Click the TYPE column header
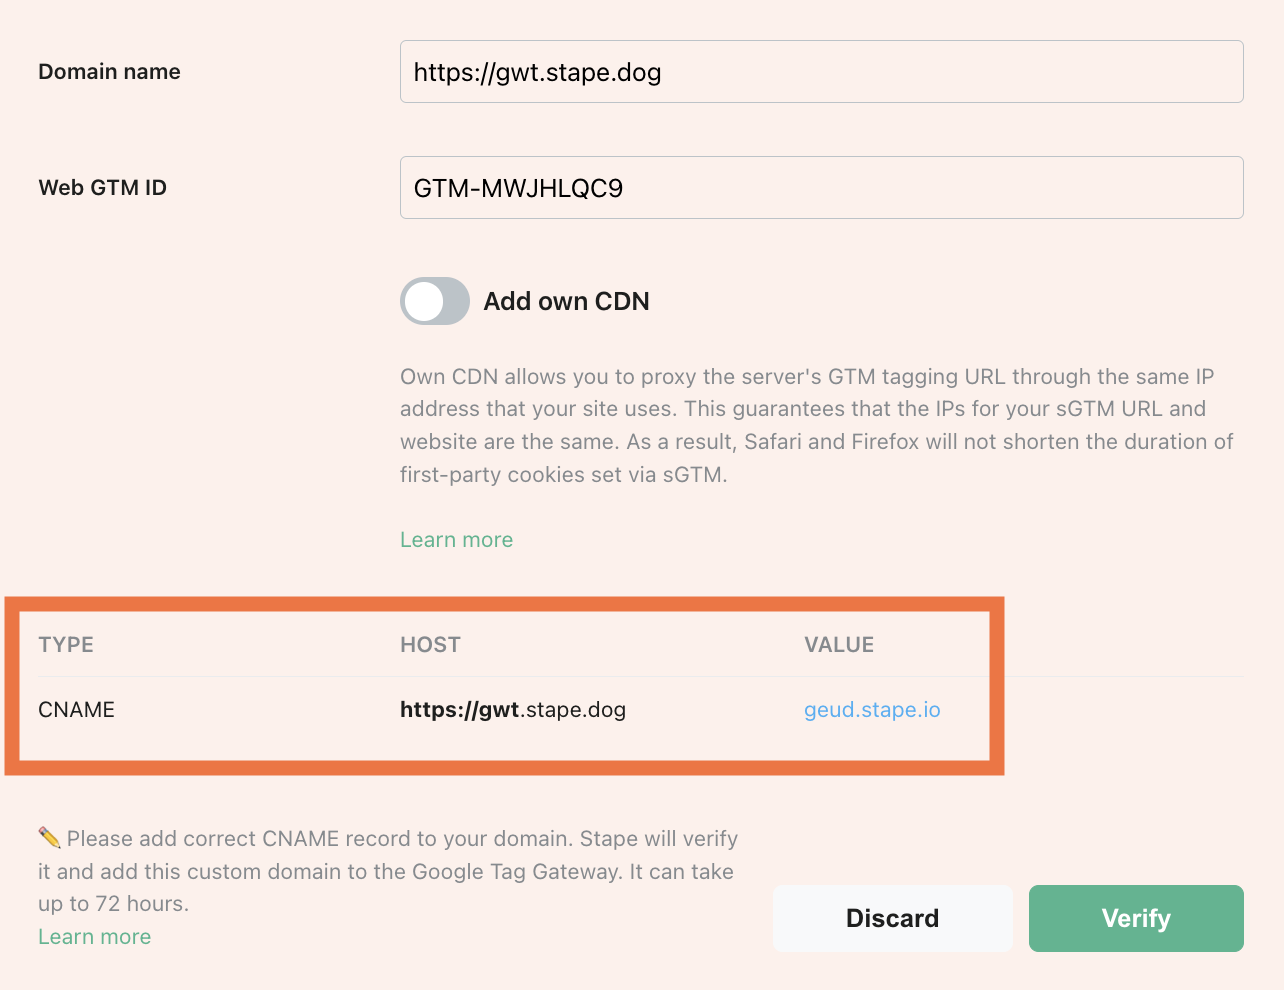Image resolution: width=1284 pixels, height=990 pixels. (66, 645)
